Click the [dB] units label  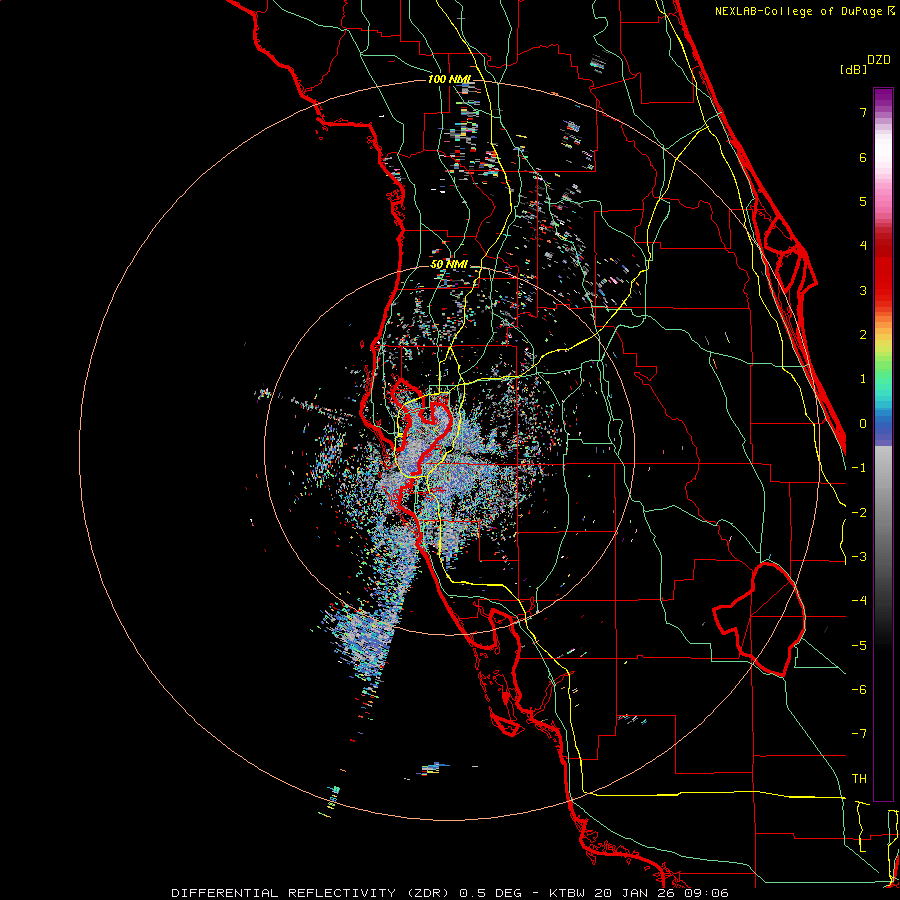click(x=853, y=69)
